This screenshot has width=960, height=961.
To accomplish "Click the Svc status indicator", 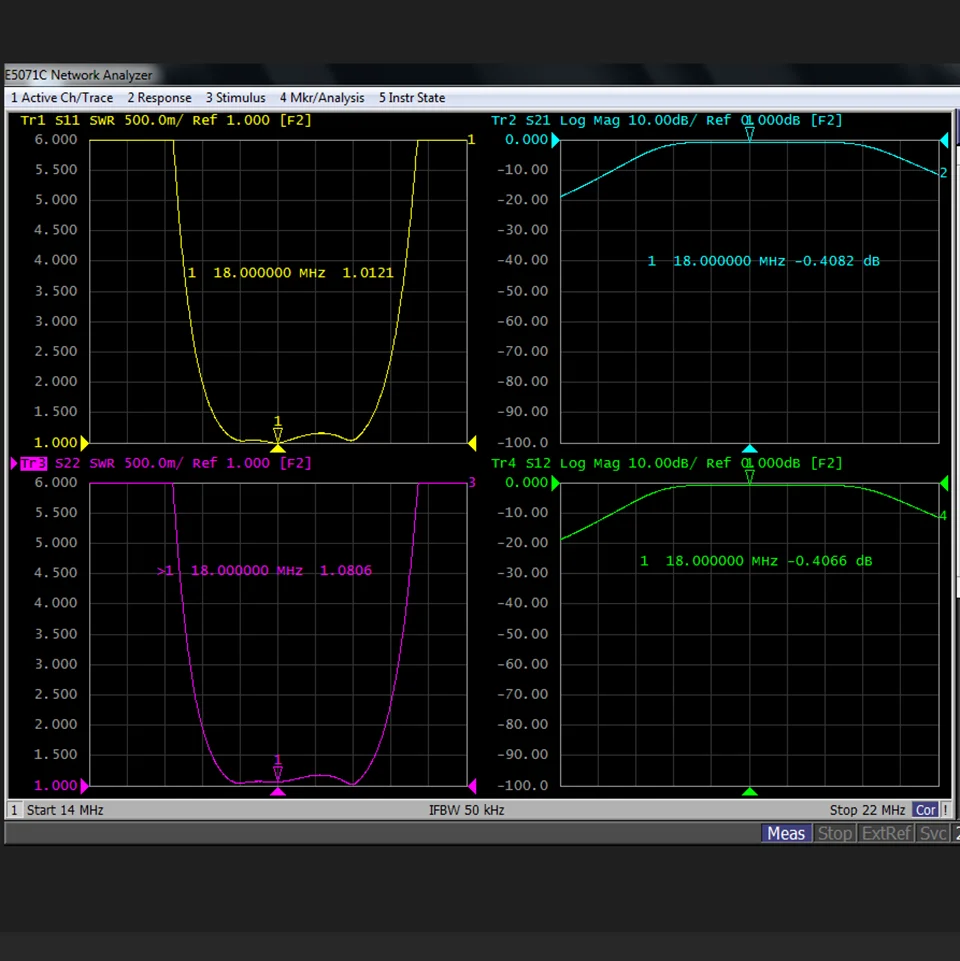I will tap(933, 834).
